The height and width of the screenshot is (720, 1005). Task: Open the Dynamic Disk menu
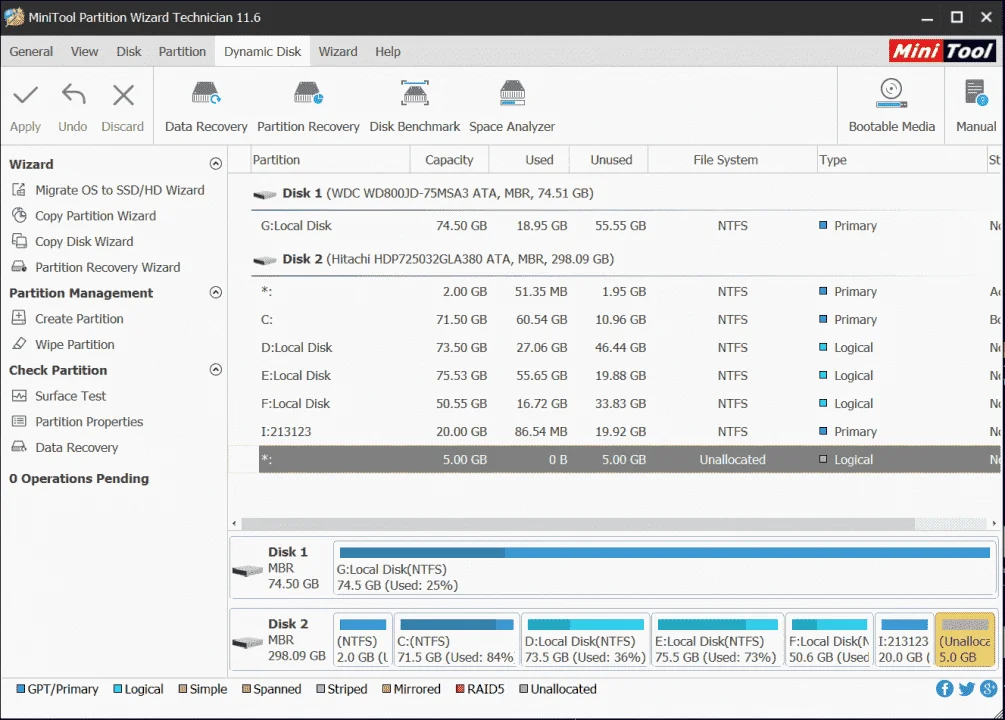pos(262,51)
